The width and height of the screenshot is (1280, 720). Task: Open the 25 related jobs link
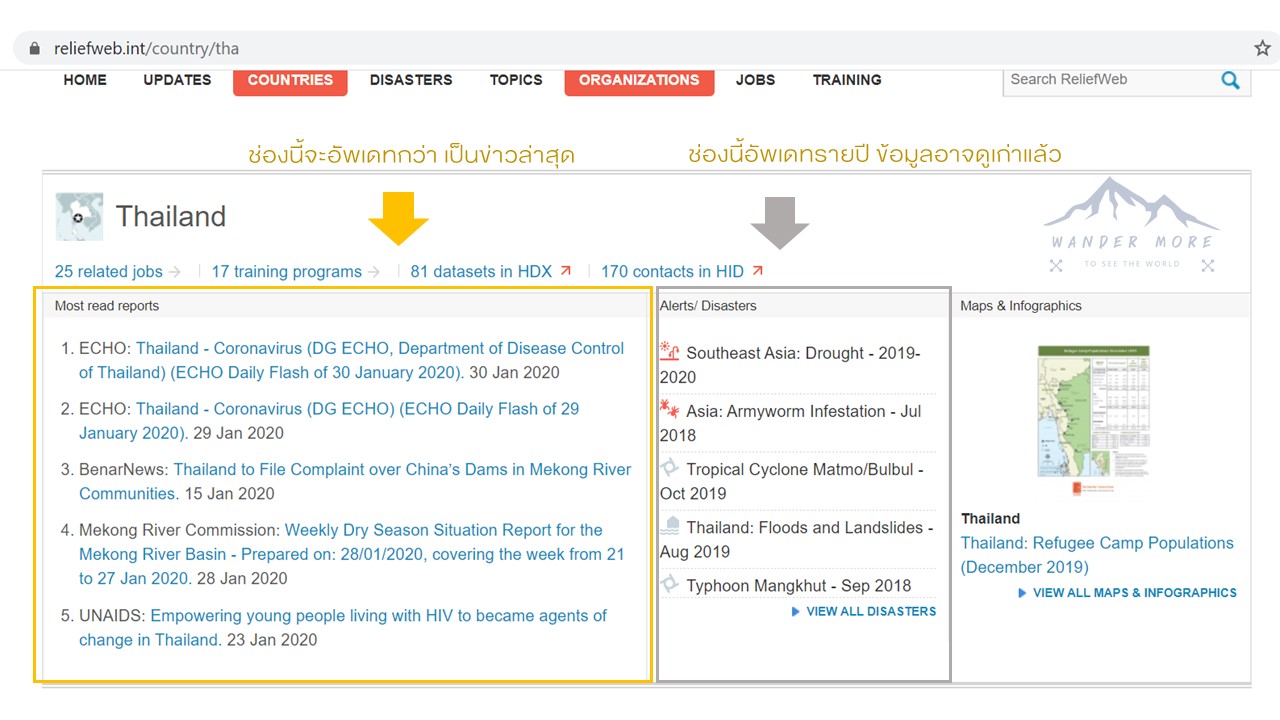(109, 271)
